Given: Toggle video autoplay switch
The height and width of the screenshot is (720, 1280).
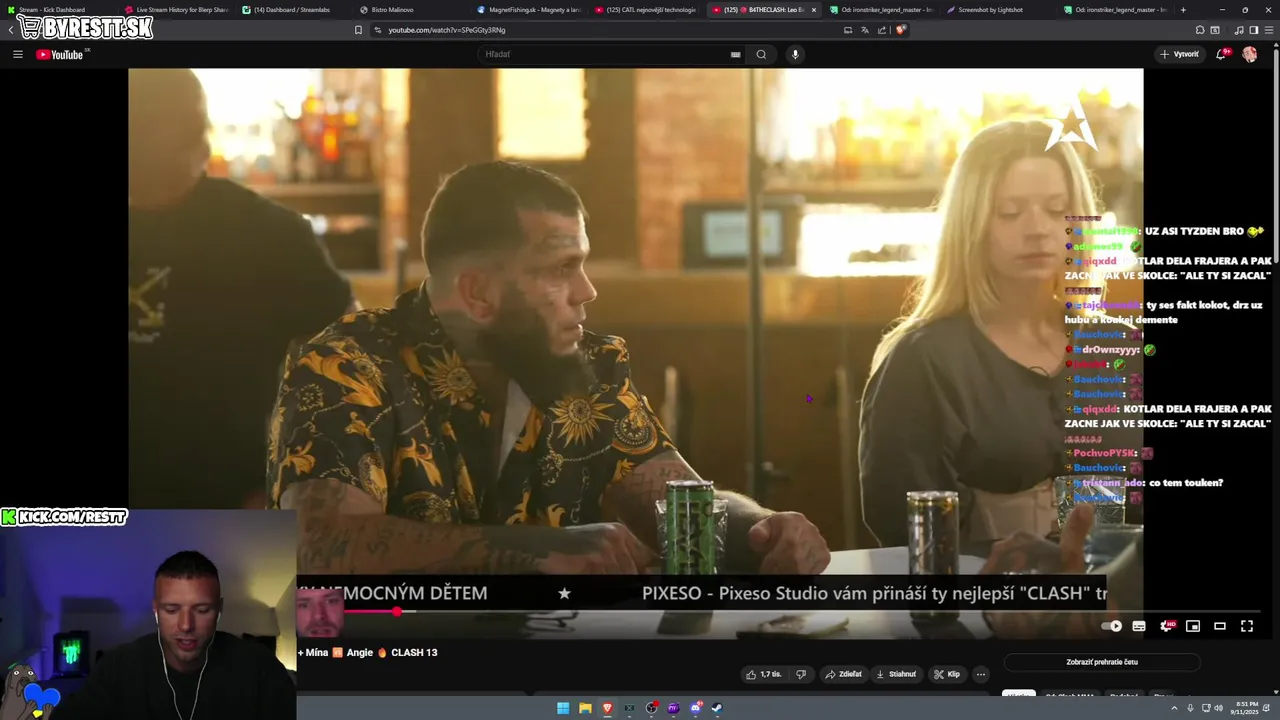Looking at the screenshot, I should pos(1111,626).
